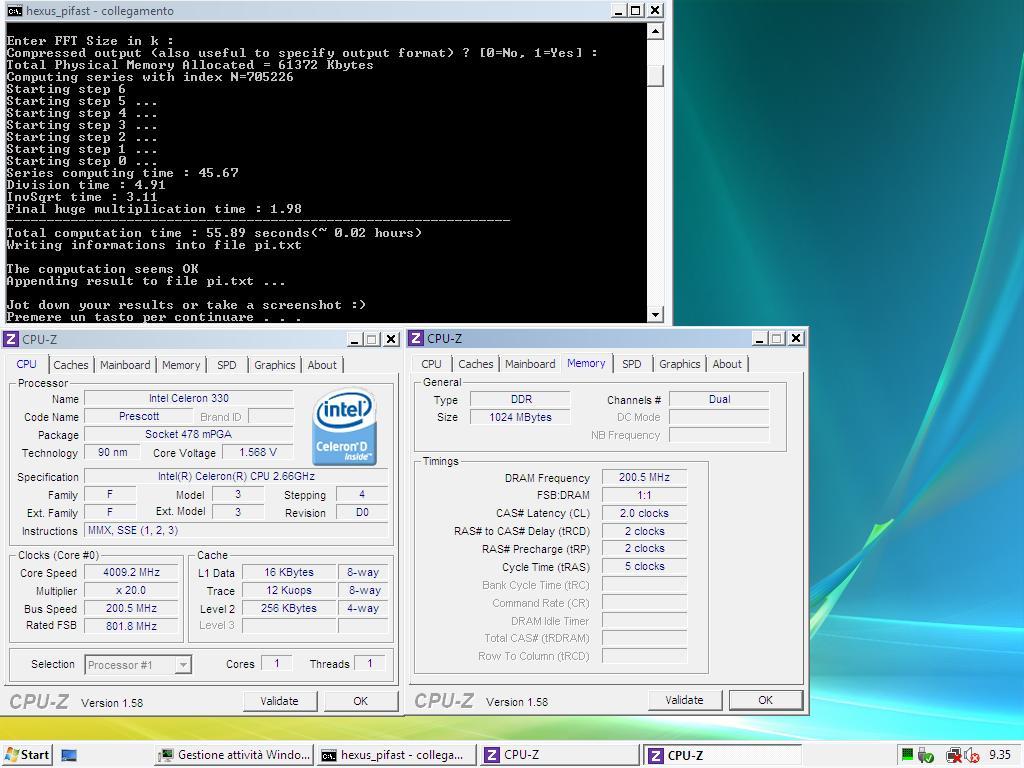Image resolution: width=1024 pixels, height=768 pixels.
Task: Click OK in right CPU-Z window
Action: (765, 699)
